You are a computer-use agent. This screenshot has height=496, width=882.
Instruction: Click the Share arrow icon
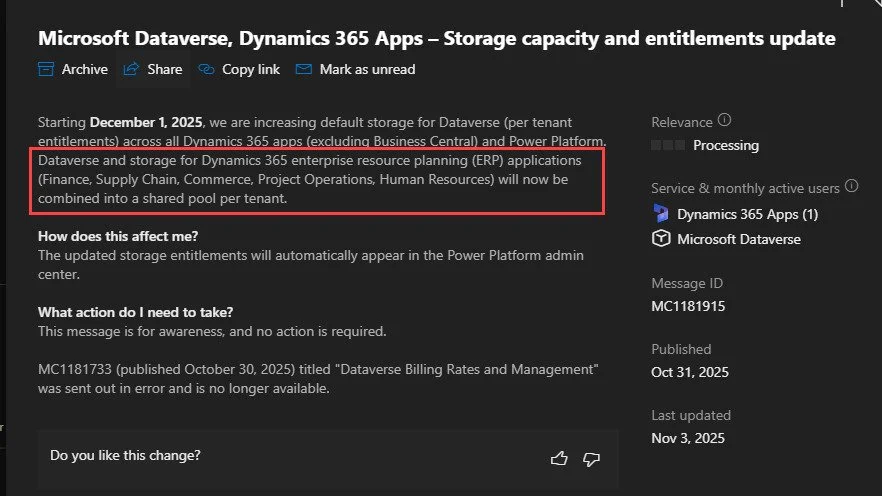(x=131, y=69)
